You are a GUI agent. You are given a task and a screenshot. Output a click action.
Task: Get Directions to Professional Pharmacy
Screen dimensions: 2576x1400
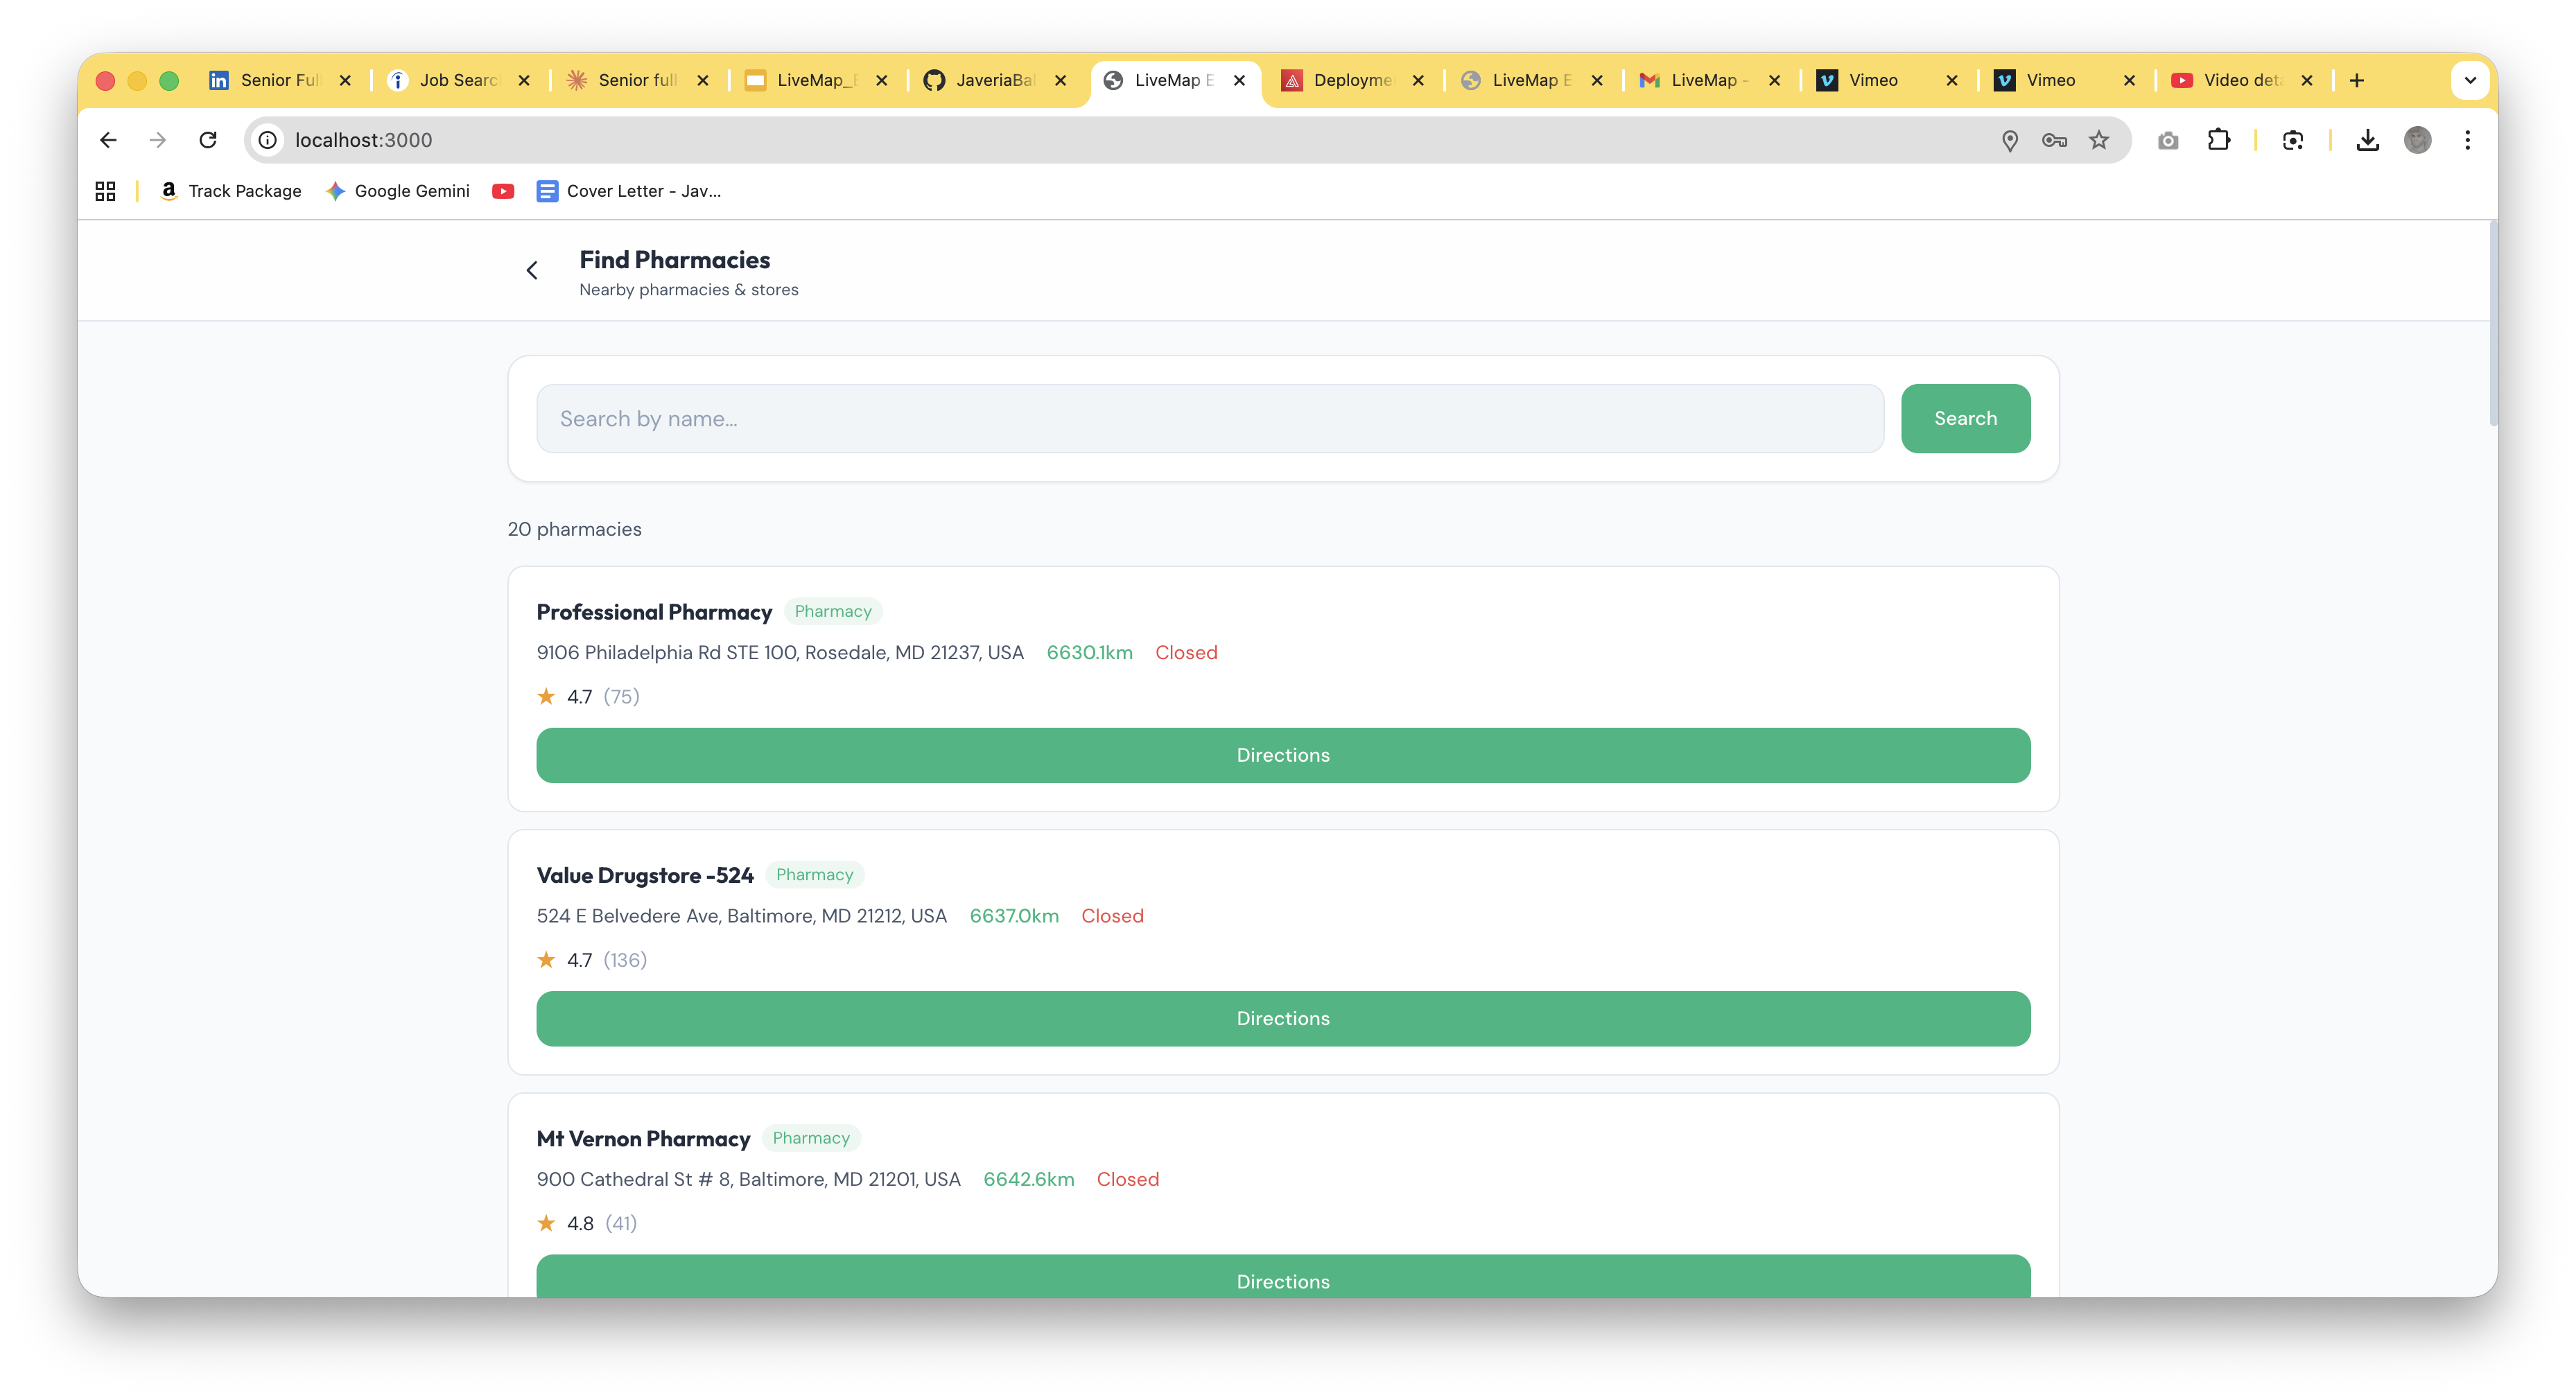click(1283, 755)
